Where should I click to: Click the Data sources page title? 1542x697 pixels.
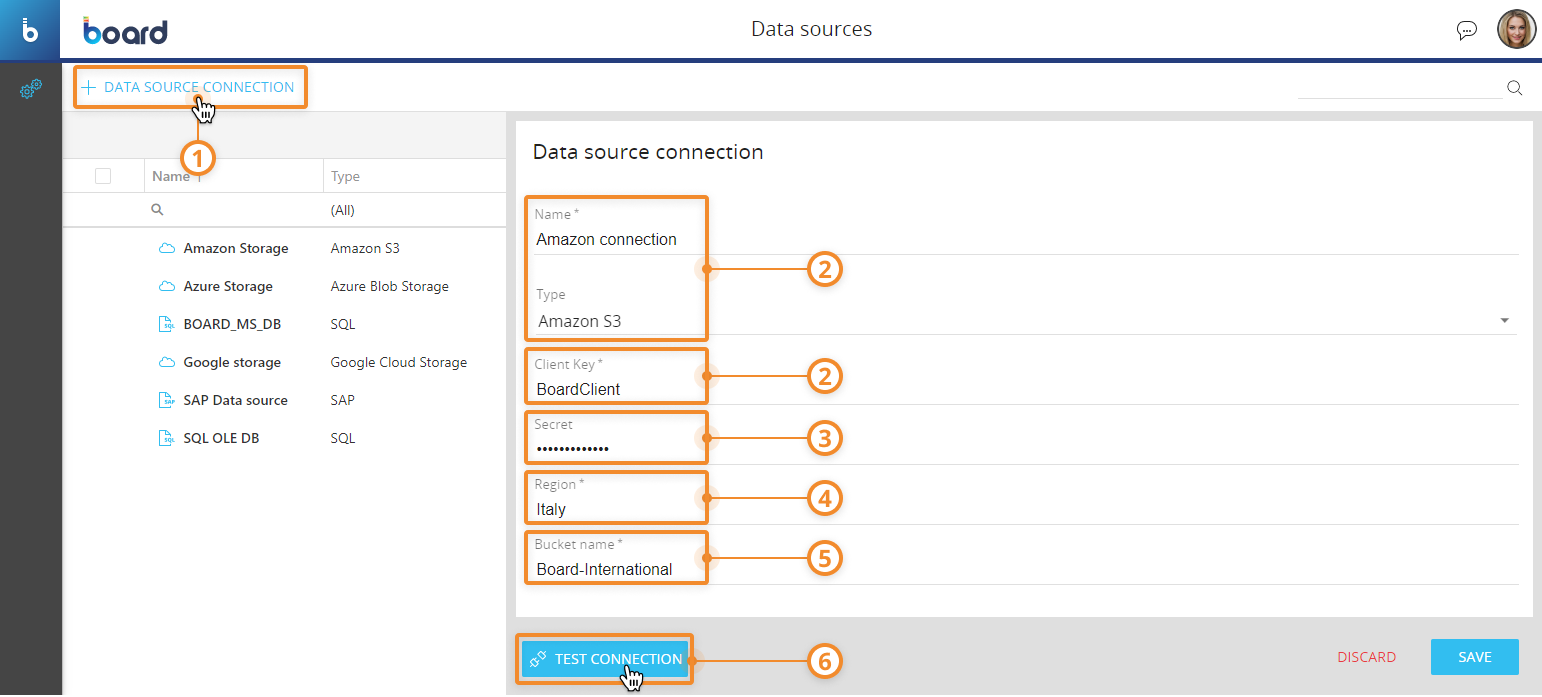(x=811, y=29)
